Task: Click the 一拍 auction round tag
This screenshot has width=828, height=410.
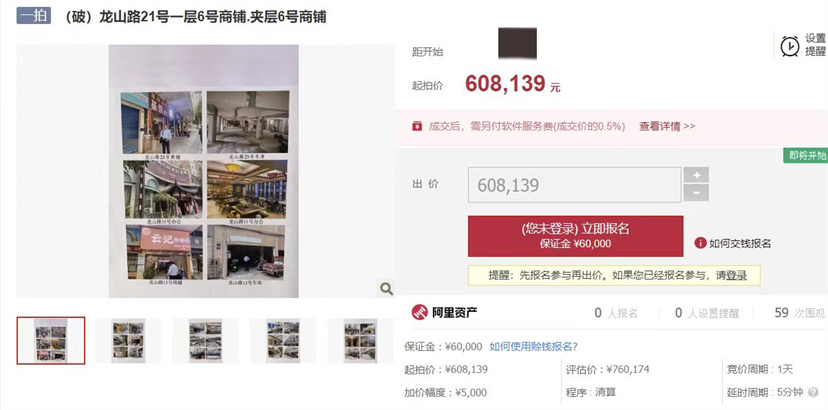Action: click(x=33, y=16)
